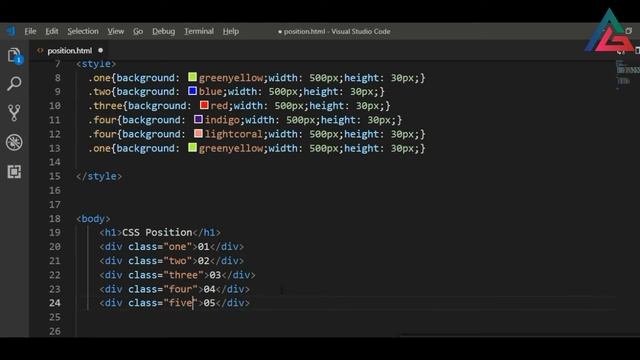
Task: Click indigo color swatch on line 11
Action: coord(198,119)
